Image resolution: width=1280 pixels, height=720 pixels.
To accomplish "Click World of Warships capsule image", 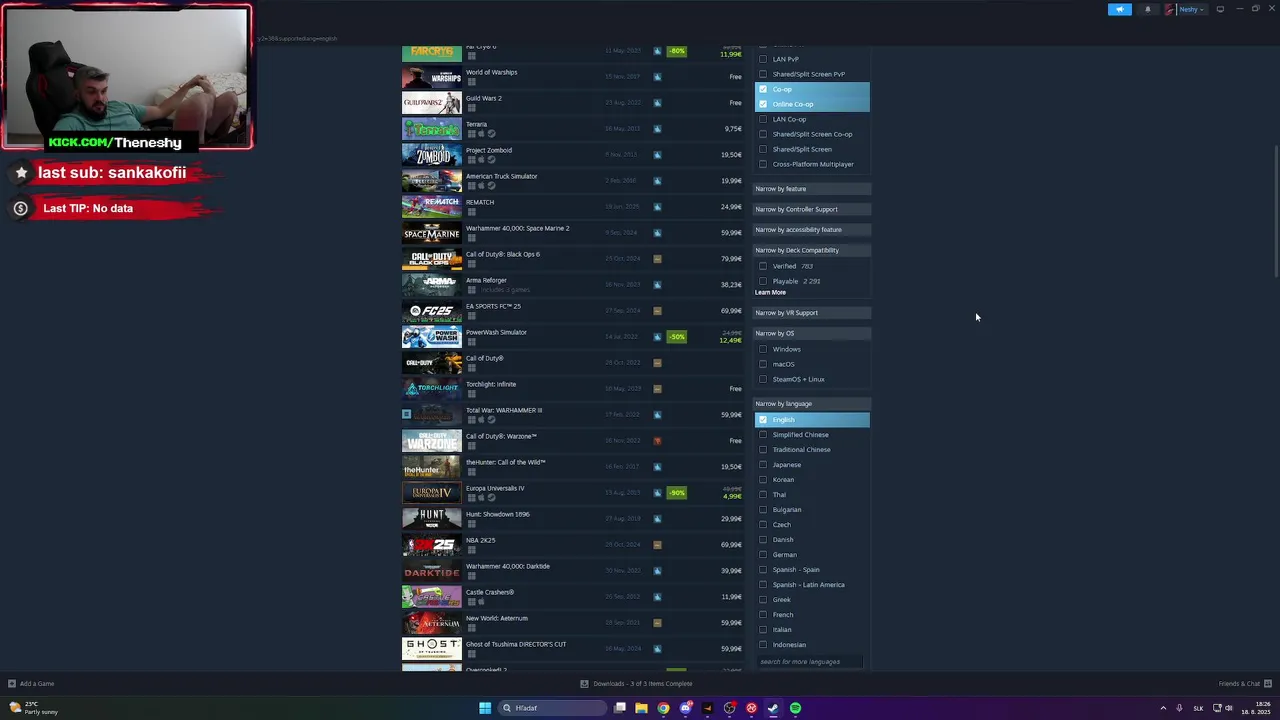I will click(x=432, y=77).
